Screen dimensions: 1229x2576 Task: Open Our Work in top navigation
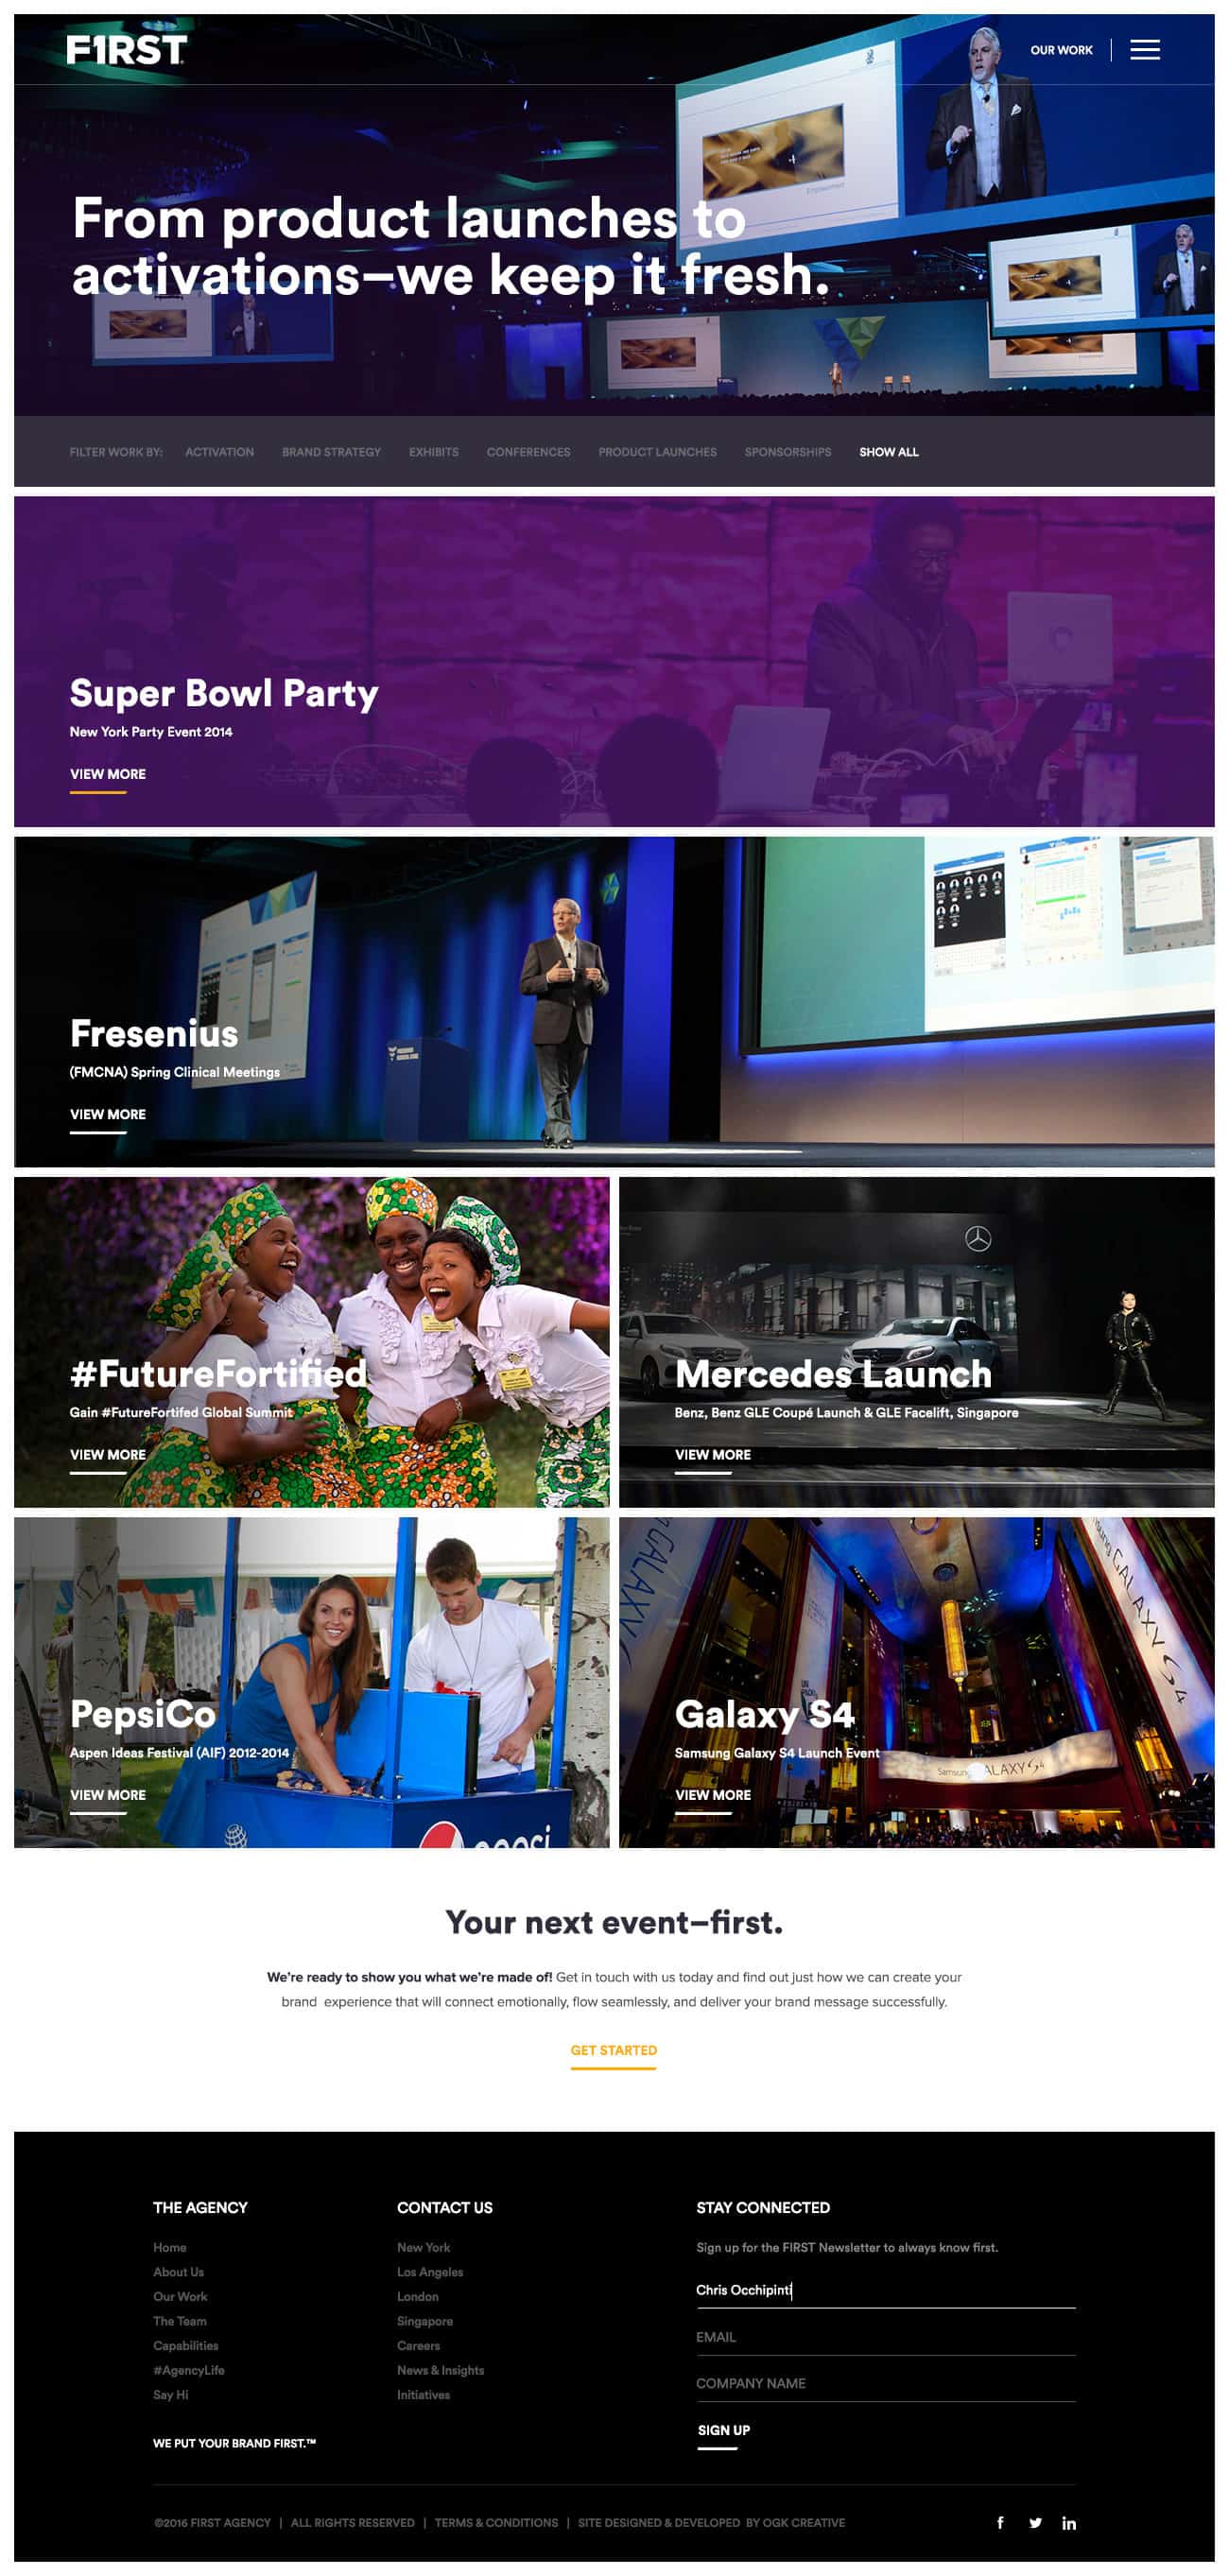pos(1061,50)
